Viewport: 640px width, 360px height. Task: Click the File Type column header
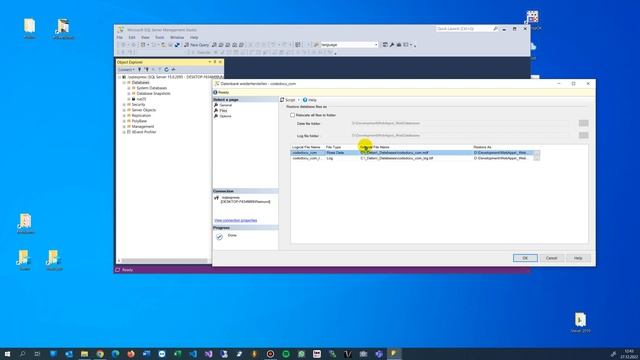coord(333,147)
